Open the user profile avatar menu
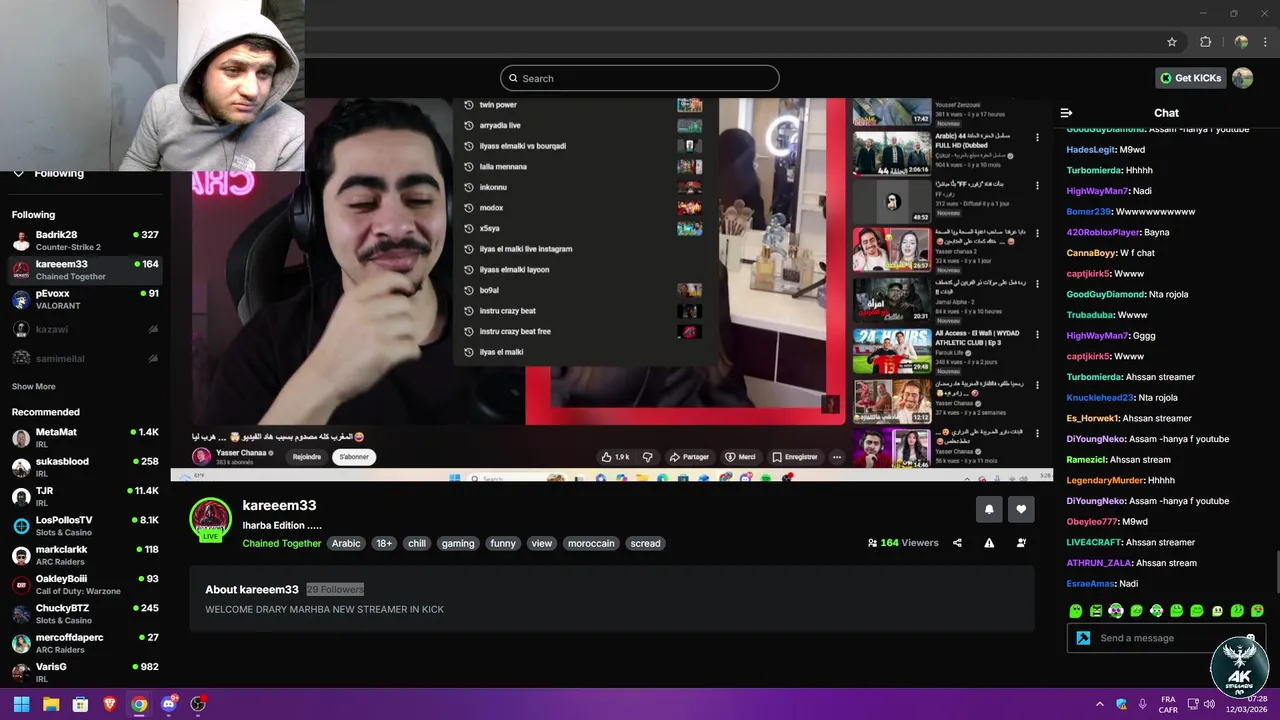The height and width of the screenshot is (720, 1280). (1242, 78)
